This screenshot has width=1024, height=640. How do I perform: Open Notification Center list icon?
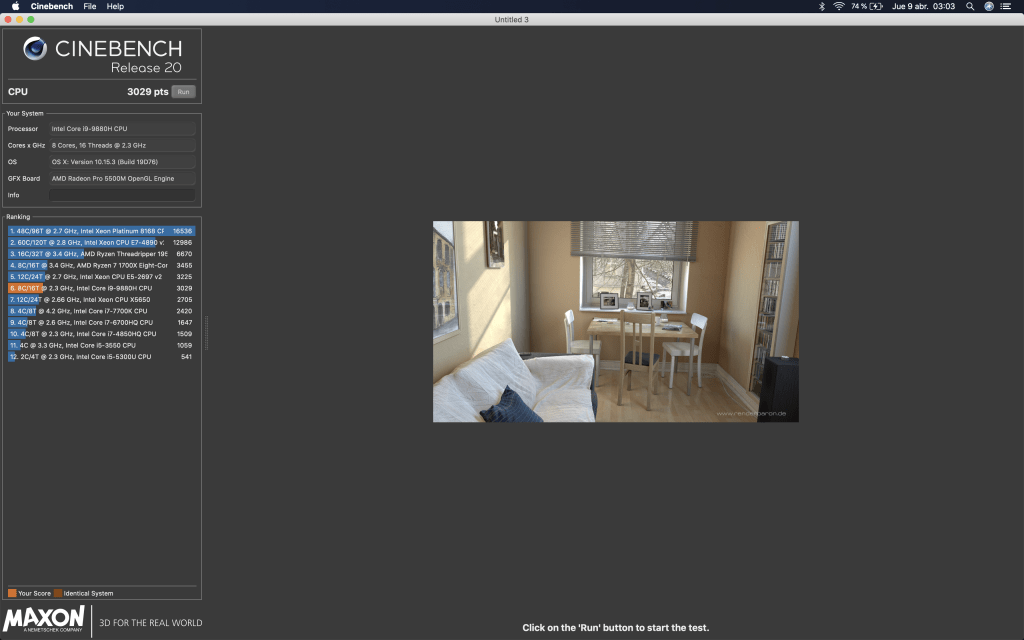pyautogui.click(x=1009, y=6)
